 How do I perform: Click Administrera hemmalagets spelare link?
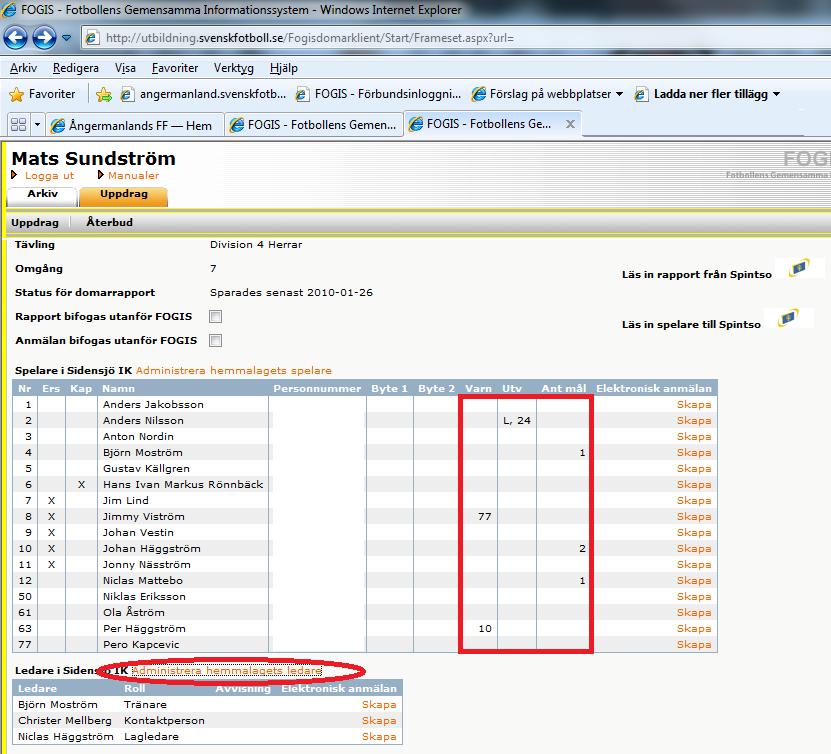pos(234,370)
